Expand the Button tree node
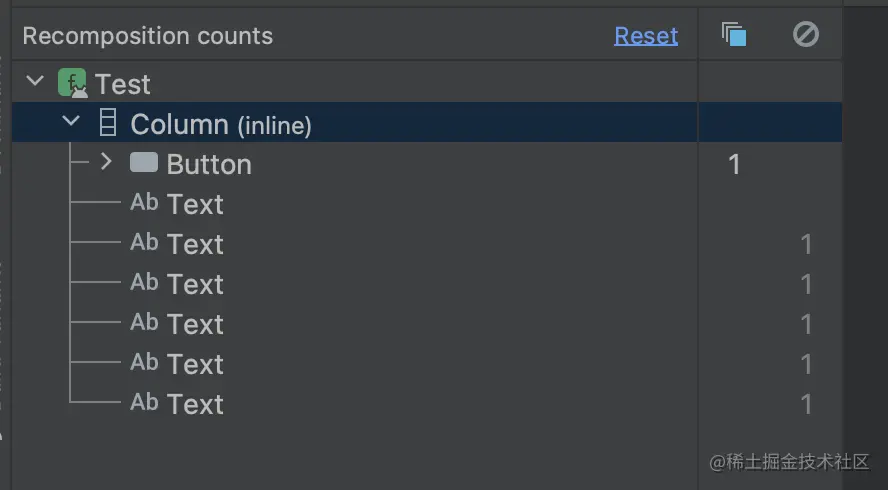This screenshot has width=888, height=490. [x=106, y=162]
